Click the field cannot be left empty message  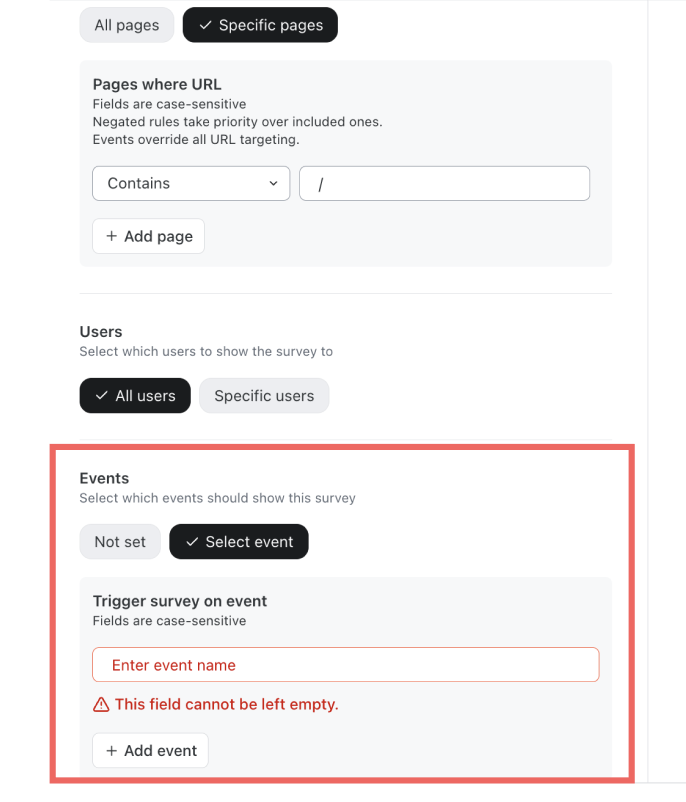[227, 704]
